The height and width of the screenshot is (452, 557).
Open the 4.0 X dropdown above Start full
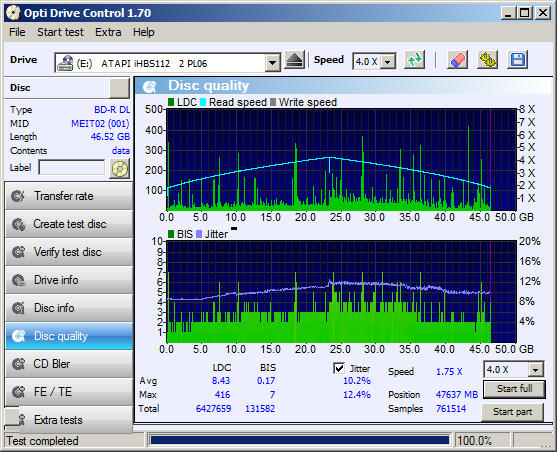(535, 370)
